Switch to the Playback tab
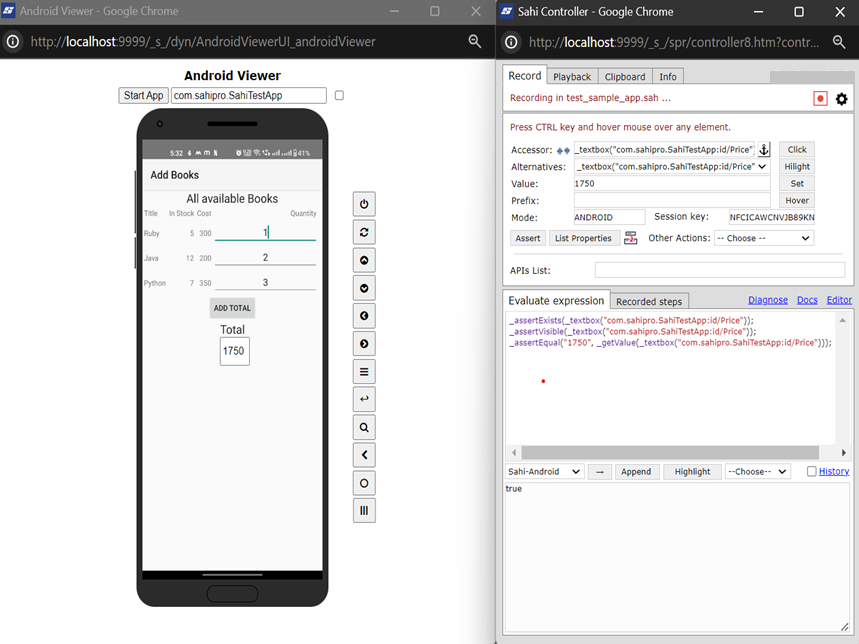Screen dimensions: 859x644 (572, 77)
